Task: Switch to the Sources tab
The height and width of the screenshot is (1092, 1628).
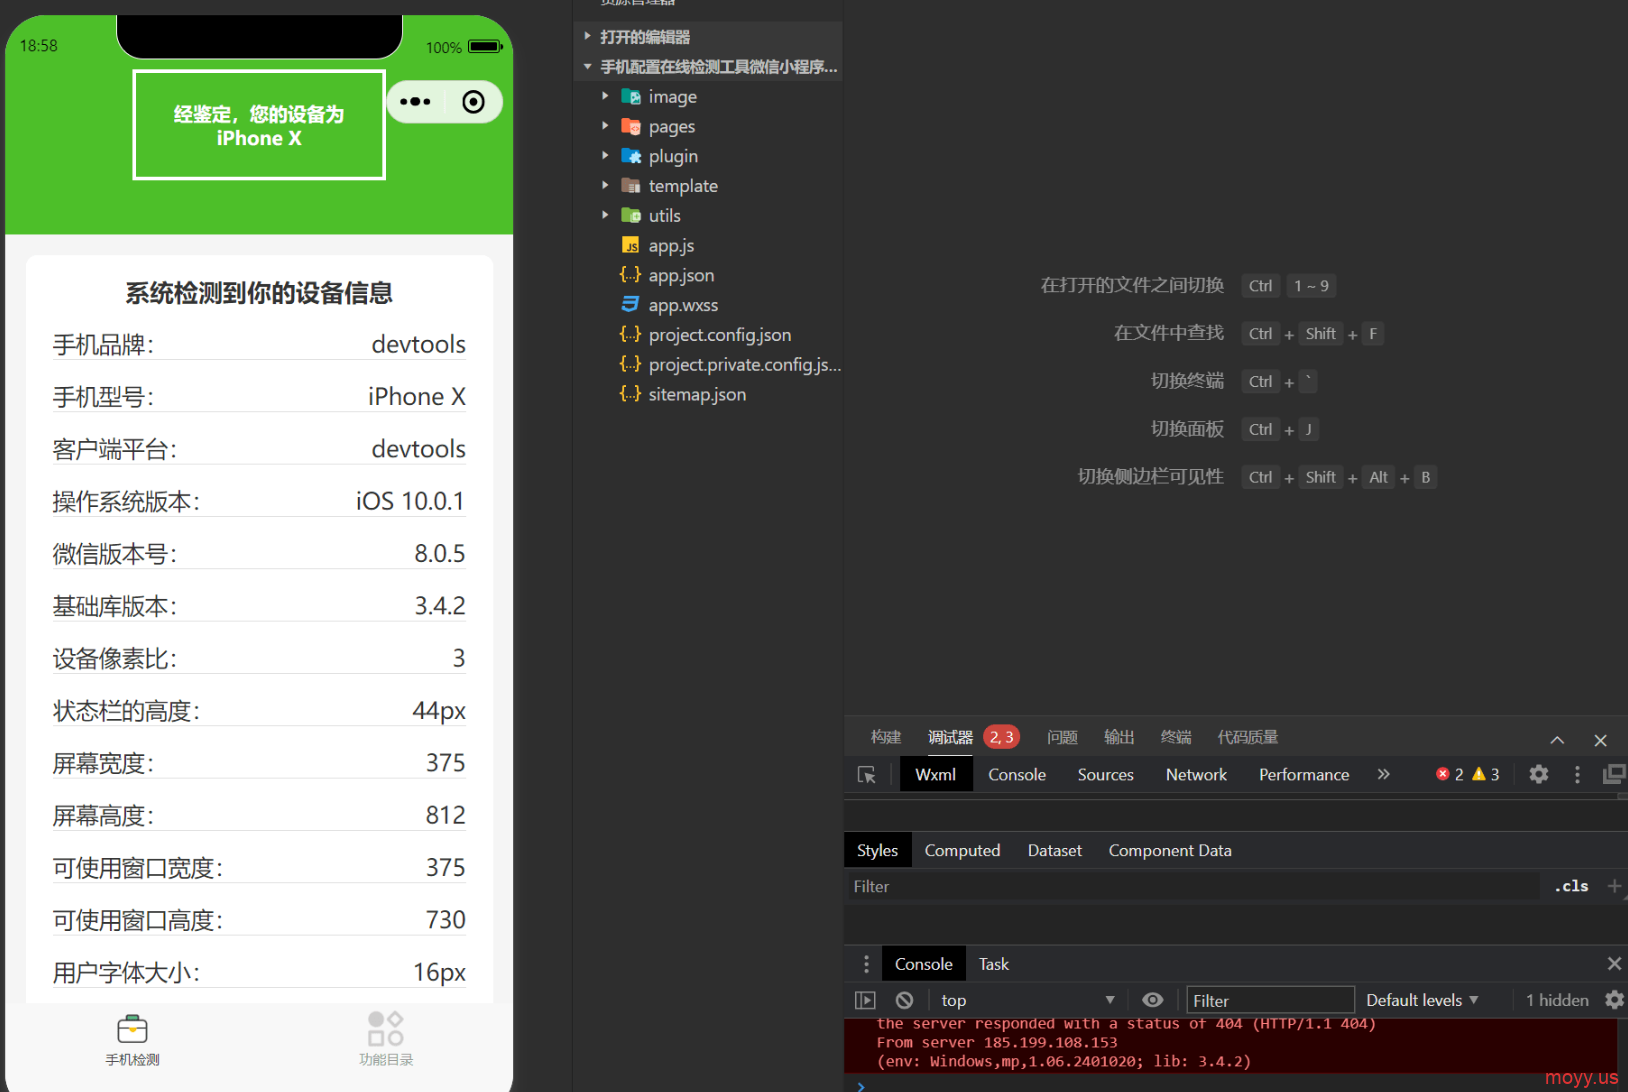Action: [x=1105, y=775]
